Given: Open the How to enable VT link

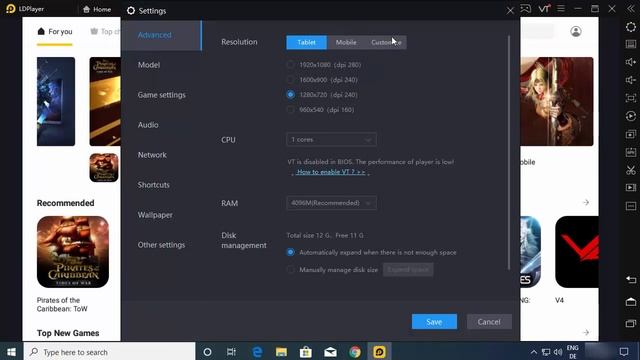Looking at the screenshot, I should pyautogui.click(x=331, y=172).
